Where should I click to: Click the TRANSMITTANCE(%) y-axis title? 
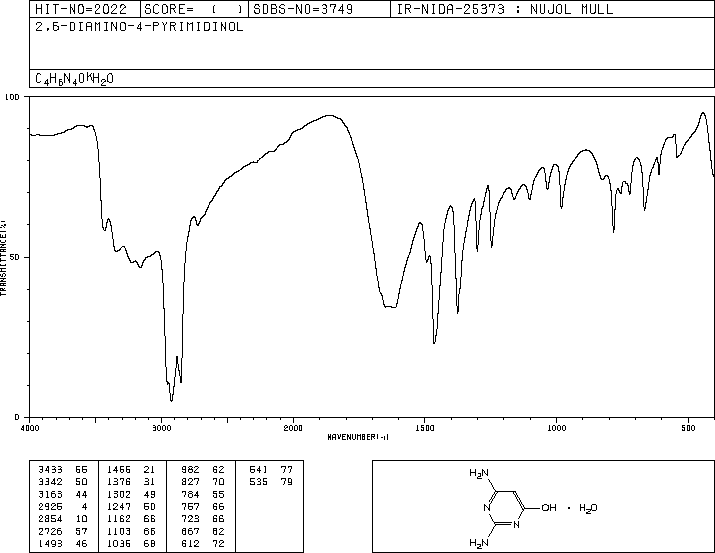pos(3,258)
